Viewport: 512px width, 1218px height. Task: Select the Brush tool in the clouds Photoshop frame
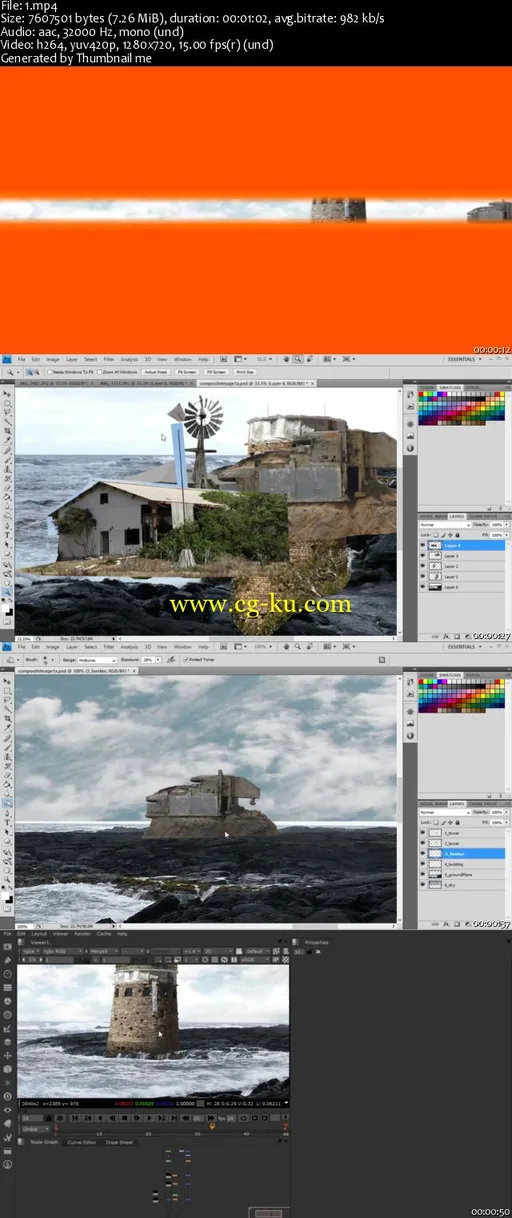pos(7,749)
